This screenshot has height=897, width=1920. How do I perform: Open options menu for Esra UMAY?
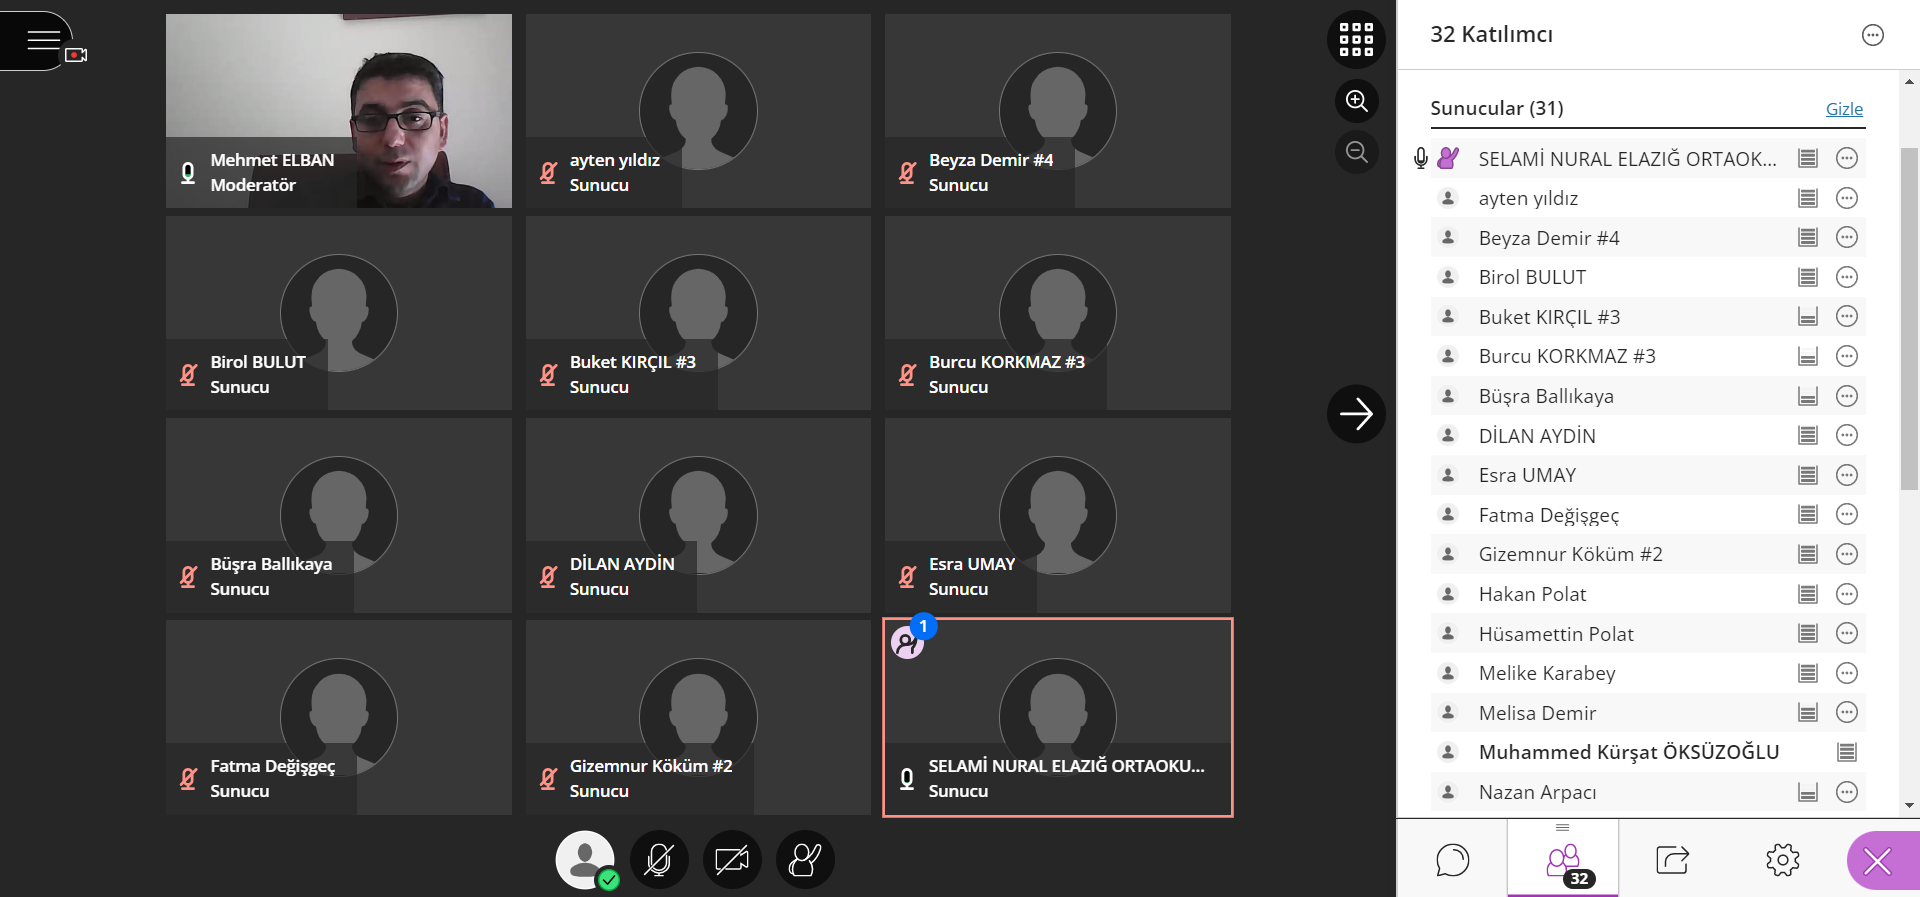tap(1847, 475)
